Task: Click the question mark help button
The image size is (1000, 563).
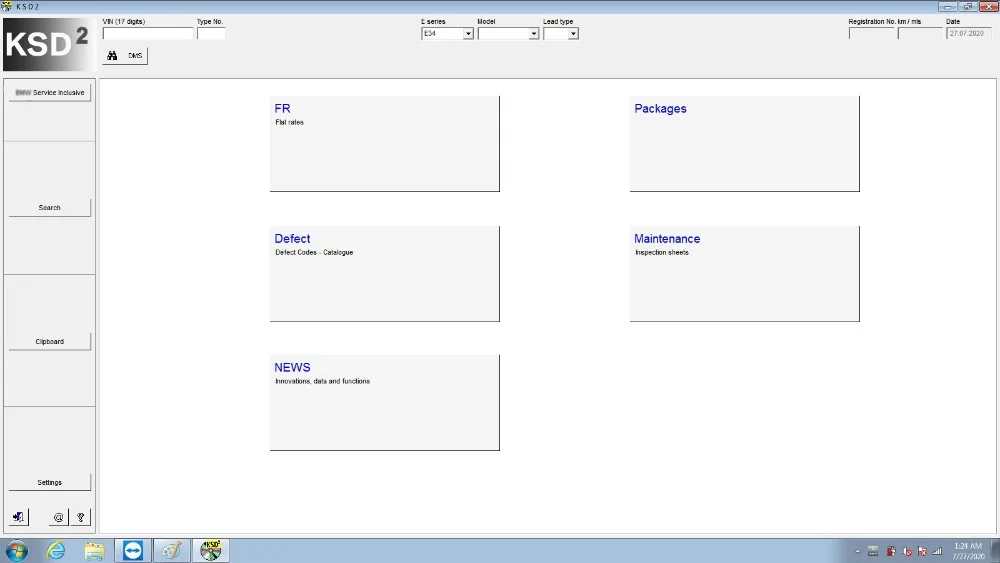Action: click(x=80, y=517)
